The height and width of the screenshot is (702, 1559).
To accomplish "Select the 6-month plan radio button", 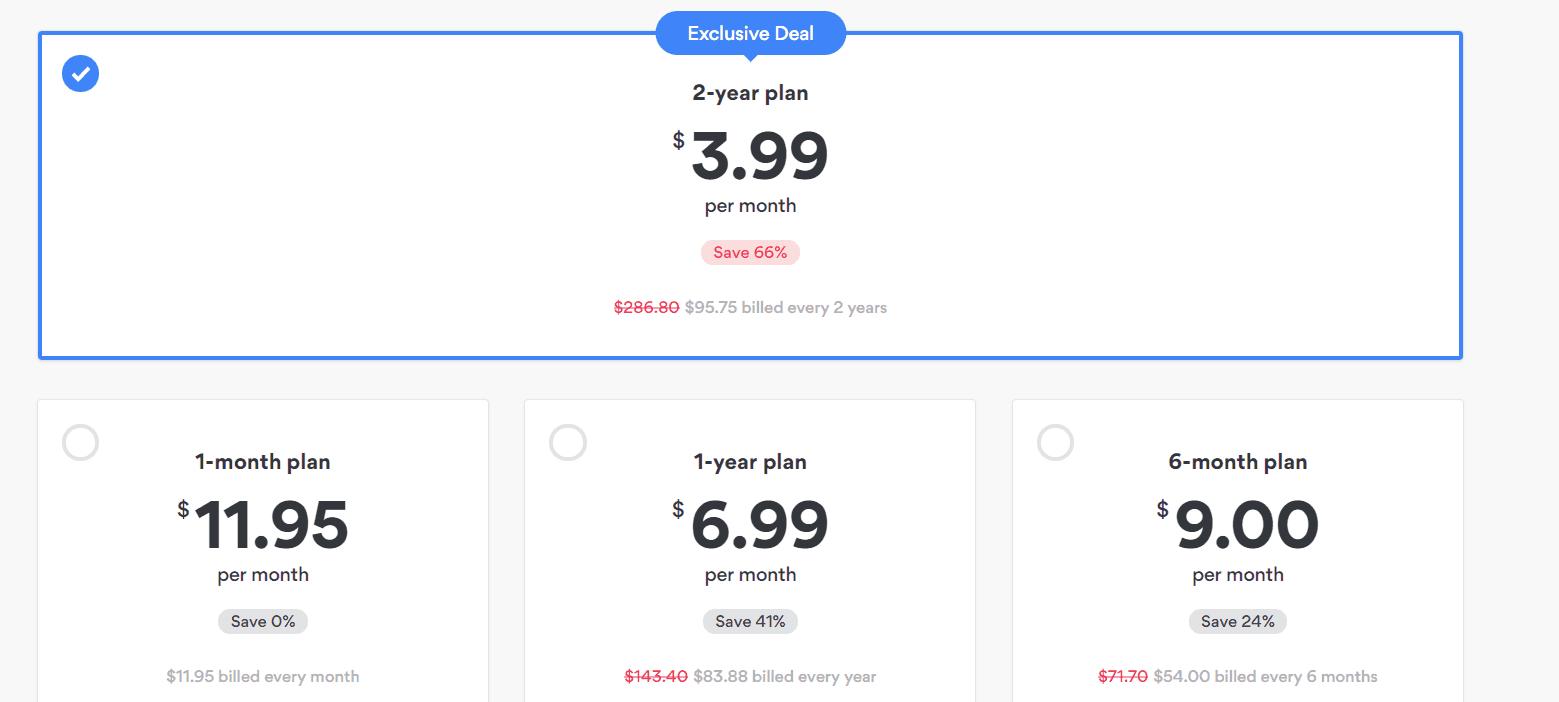I will point(1055,442).
